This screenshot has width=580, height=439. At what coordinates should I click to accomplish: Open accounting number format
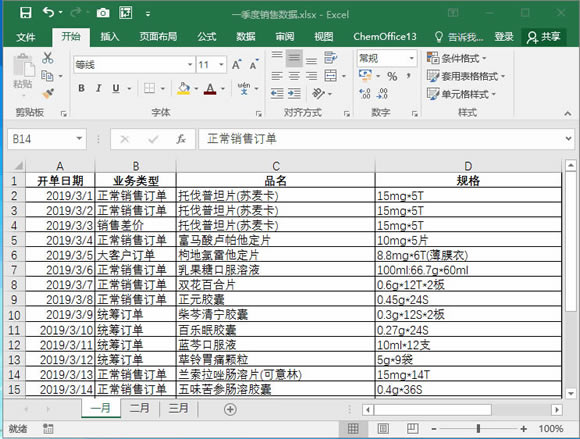point(365,75)
